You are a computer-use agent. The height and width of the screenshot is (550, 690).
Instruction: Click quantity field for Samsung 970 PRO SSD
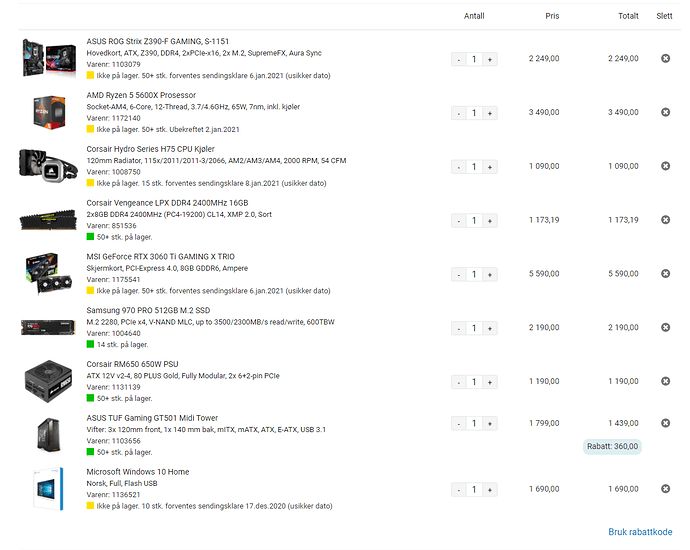(x=474, y=328)
